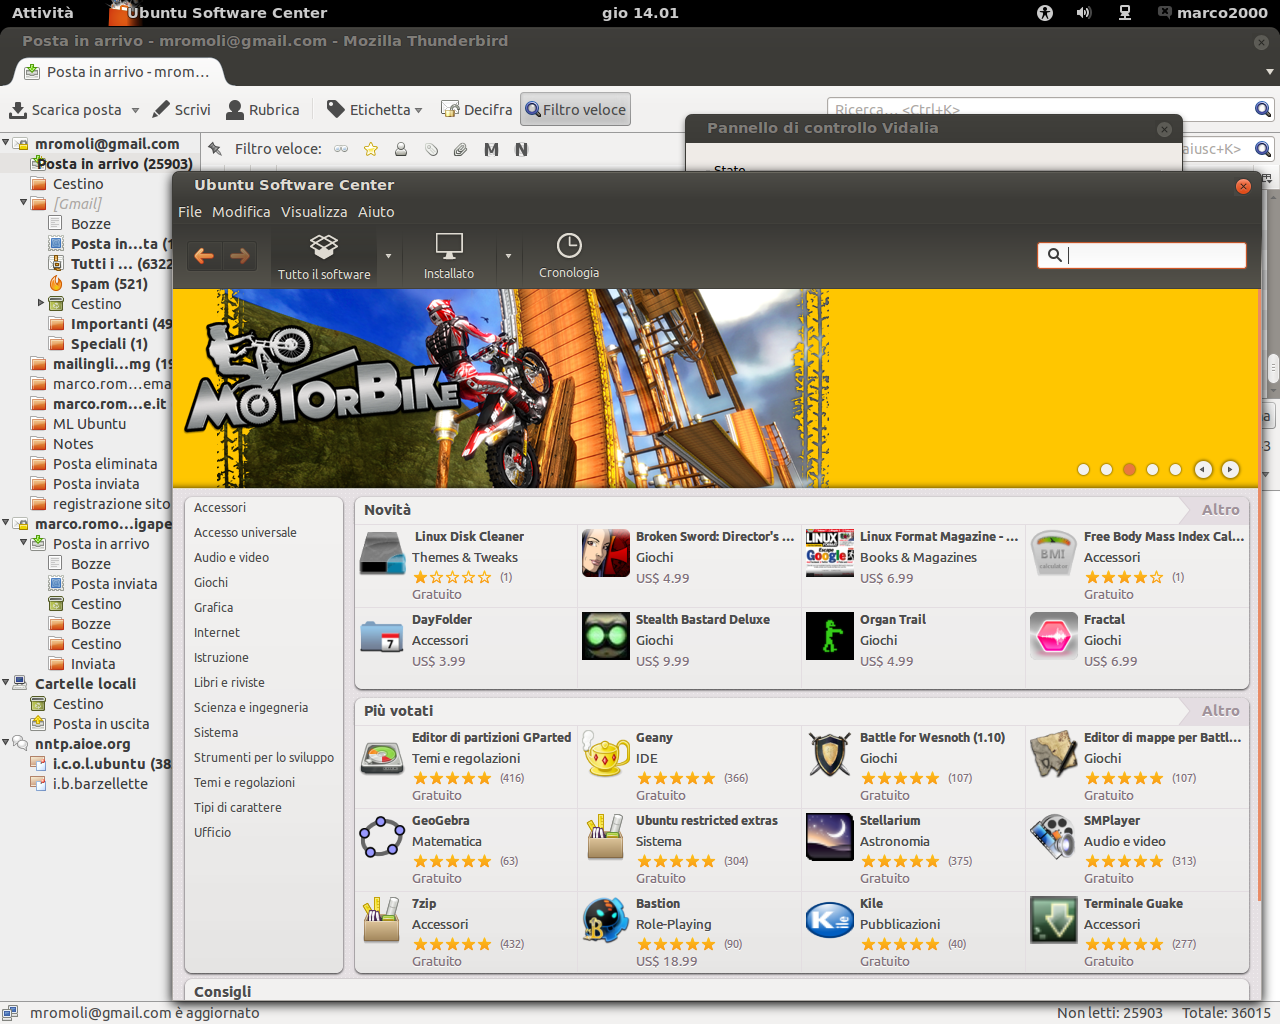
Task: Open Organ Trail game icon
Action: (x=830, y=637)
